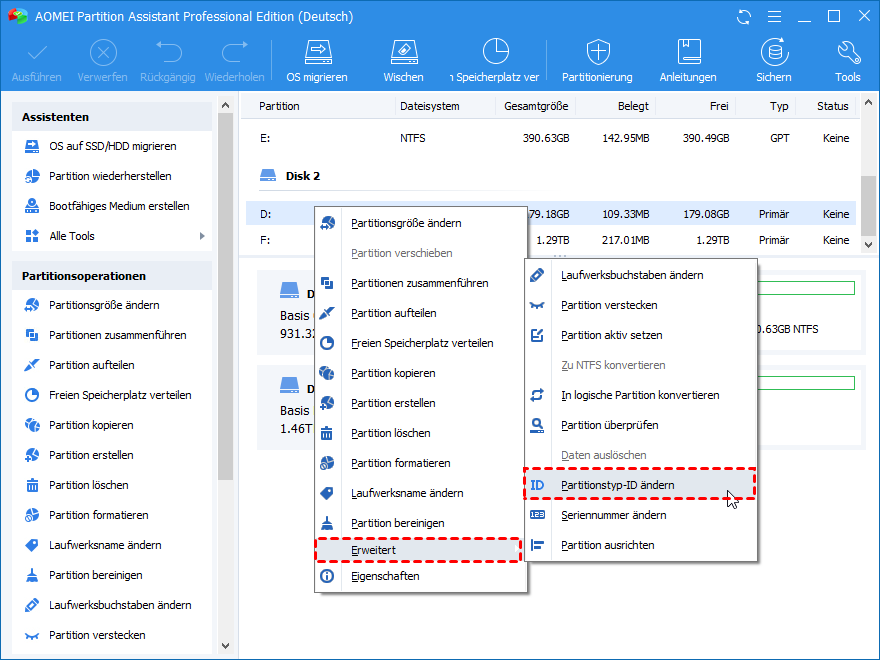Click the Sichern backup icon
The width and height of the screenshot is (880, 660).
click(774, 52)
